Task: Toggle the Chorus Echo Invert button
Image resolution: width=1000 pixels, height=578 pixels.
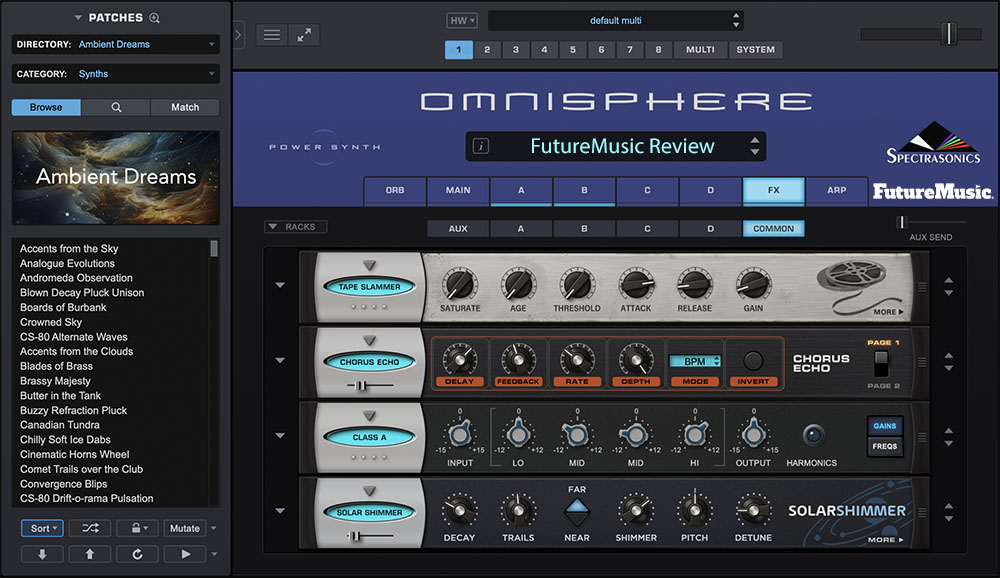Action: pos(753,360)
